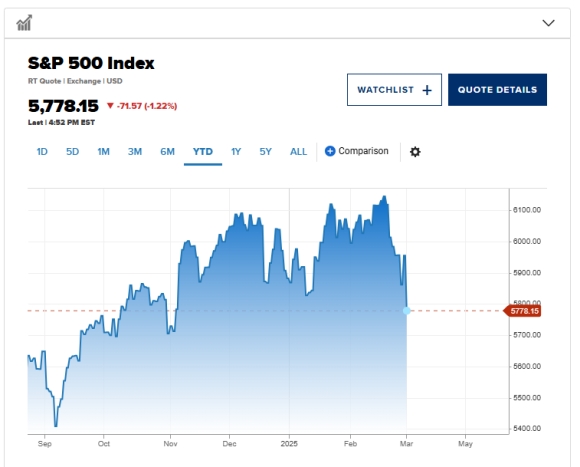Select the 1D time range
Screen dimensions: 580x467
(42, 152)
